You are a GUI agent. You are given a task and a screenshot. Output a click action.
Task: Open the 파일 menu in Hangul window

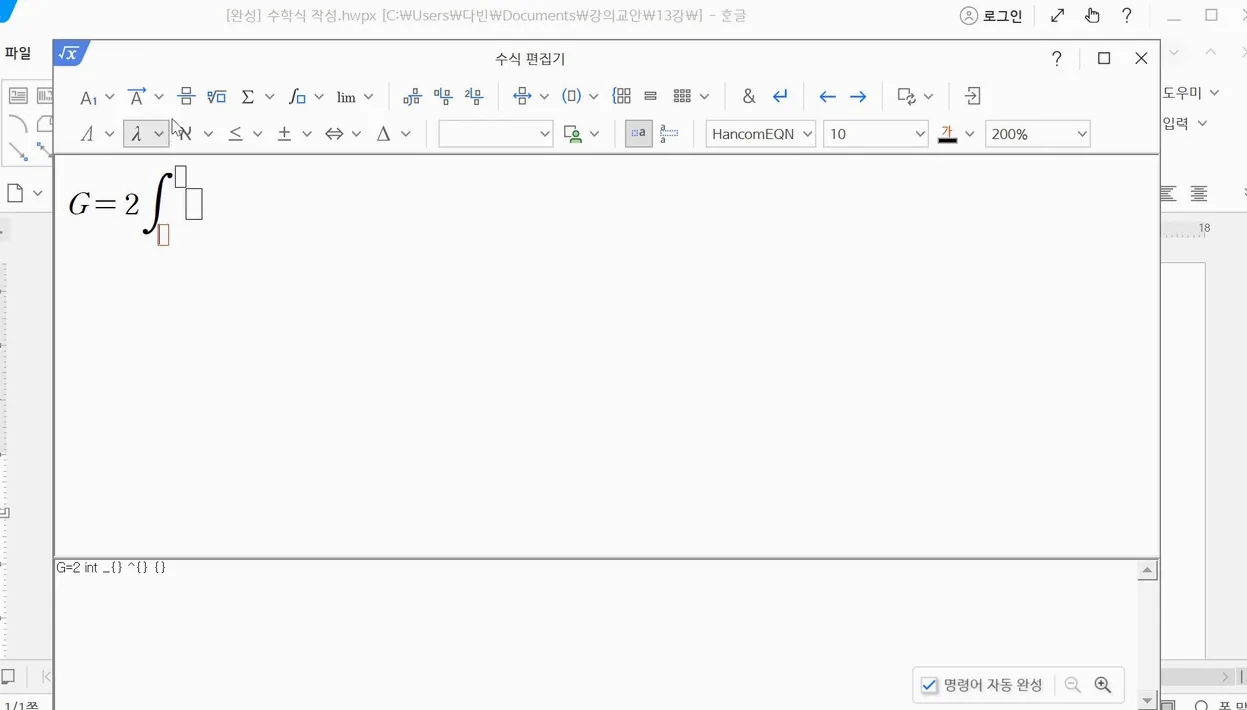17,54
